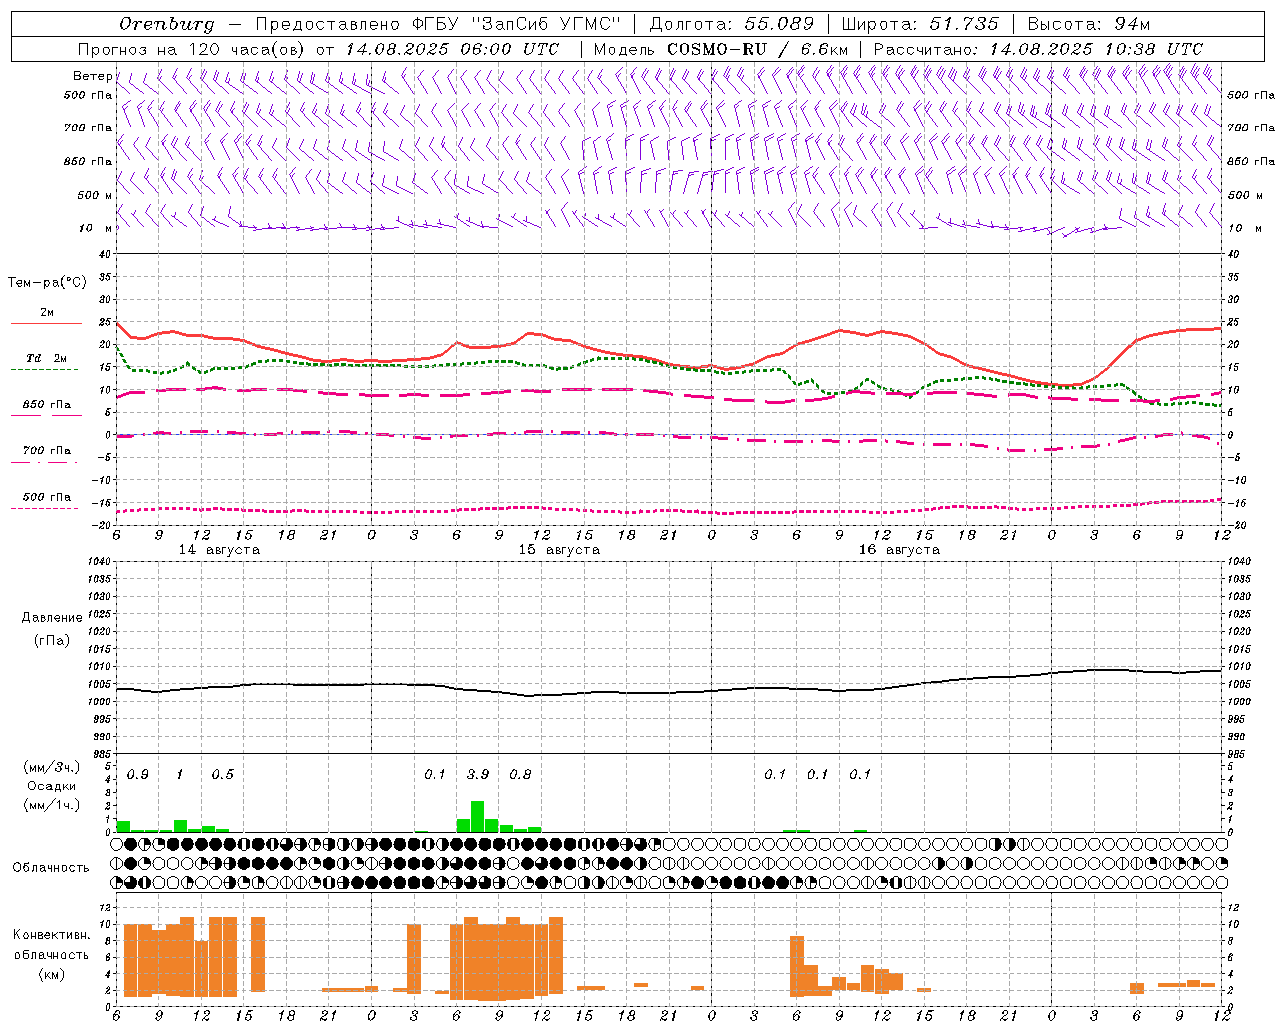Click the 3-hour precipitation value "3.9"
Image resolution: width=1280 pixels, height=1024 pixels.
478,775
